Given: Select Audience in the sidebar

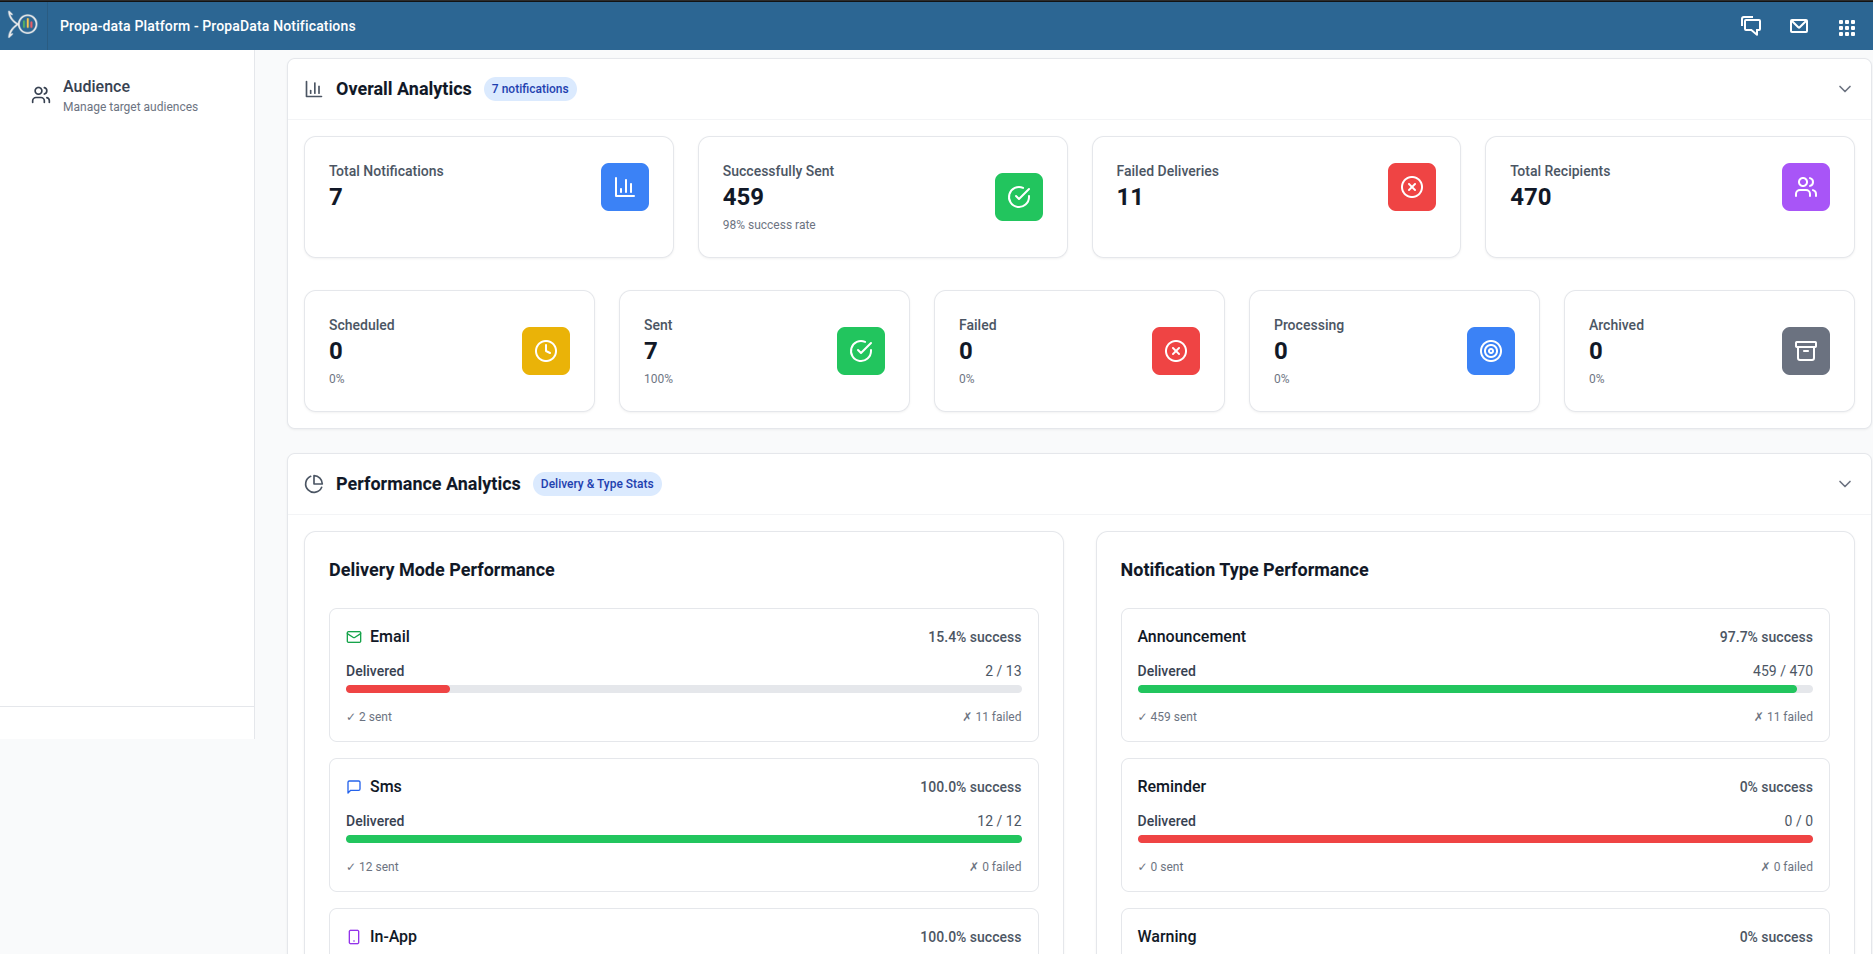Looking at the screenshot, I should [x=97, y=86].
